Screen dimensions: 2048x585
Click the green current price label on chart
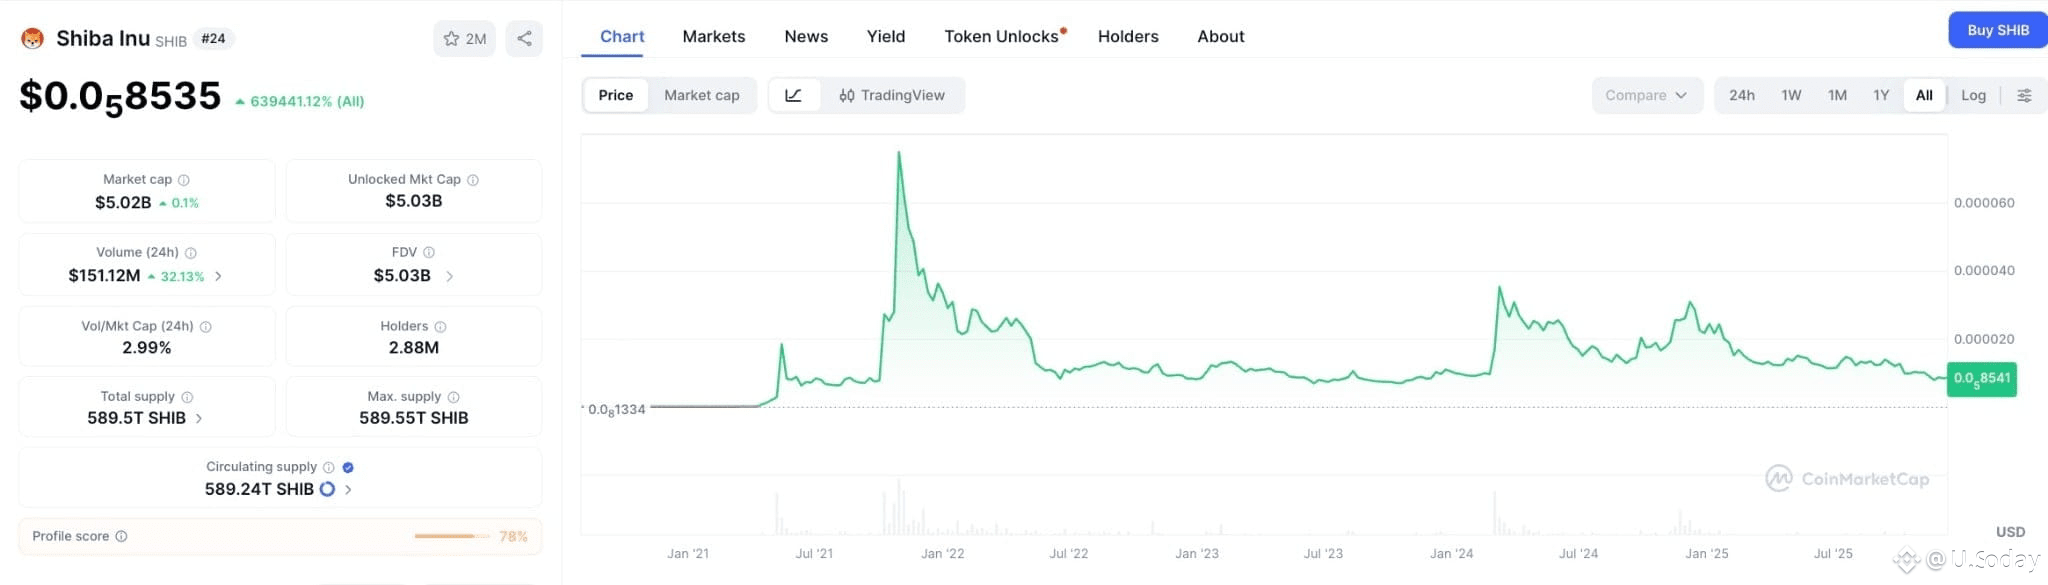click(1981, 379)
